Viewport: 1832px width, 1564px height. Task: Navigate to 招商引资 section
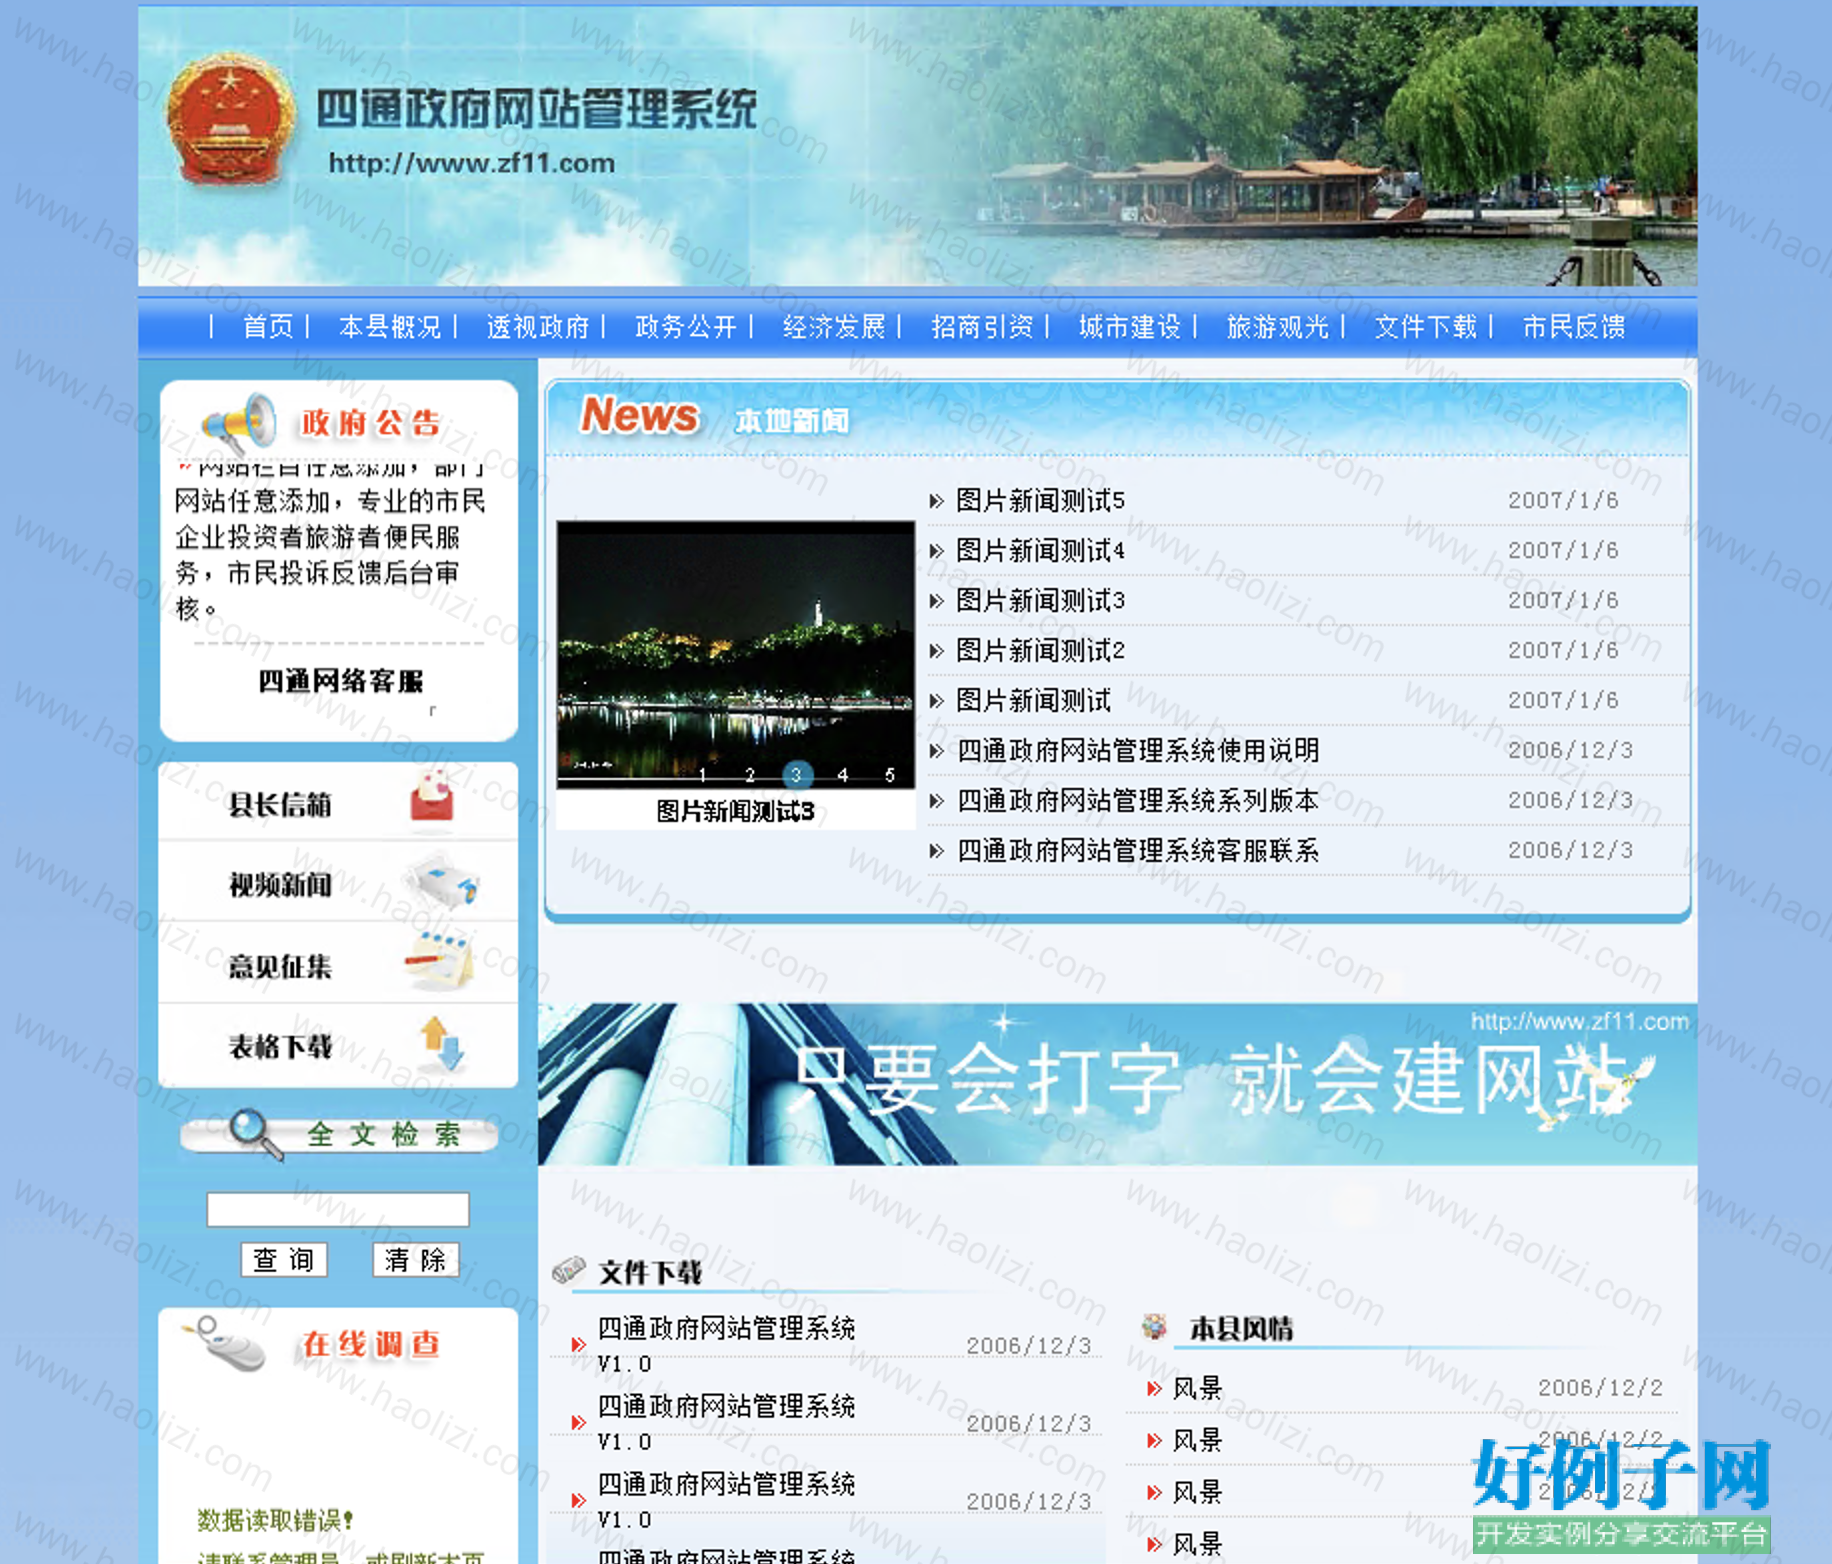[982, 327]
